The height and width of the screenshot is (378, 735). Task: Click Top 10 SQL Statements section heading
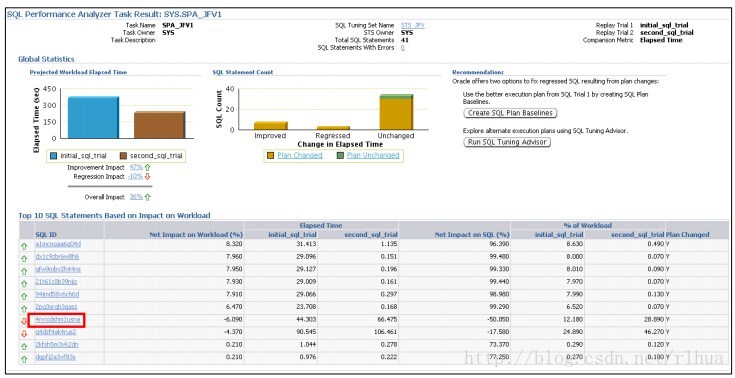[x=114, y=216]
